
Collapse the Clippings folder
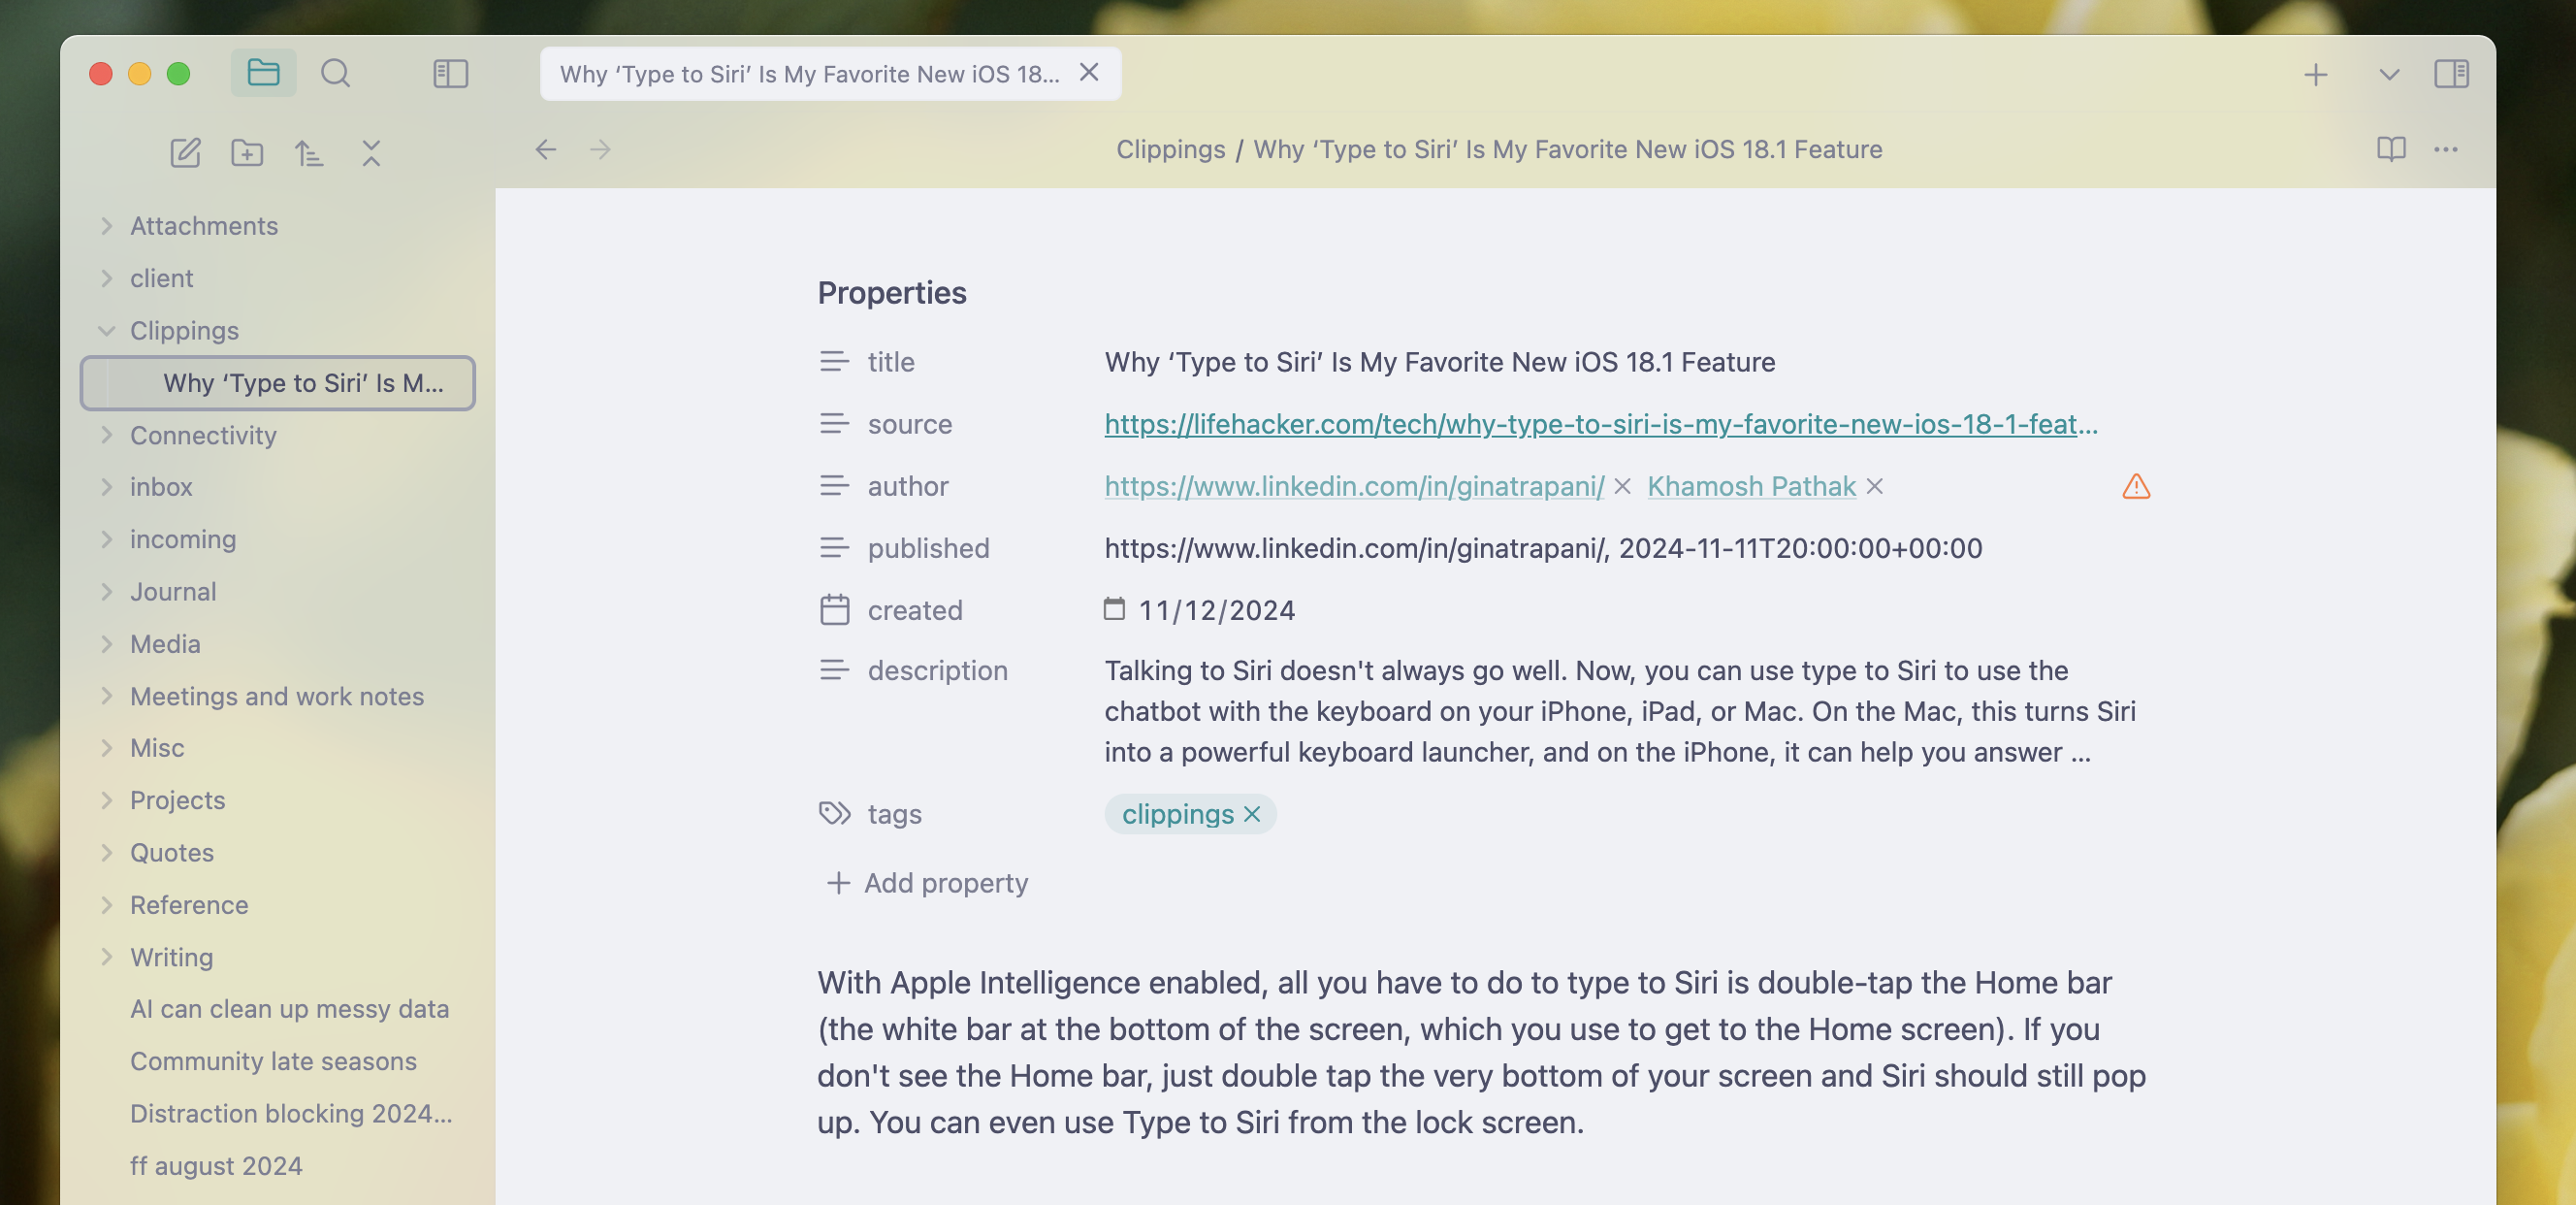tap(106, 330)
